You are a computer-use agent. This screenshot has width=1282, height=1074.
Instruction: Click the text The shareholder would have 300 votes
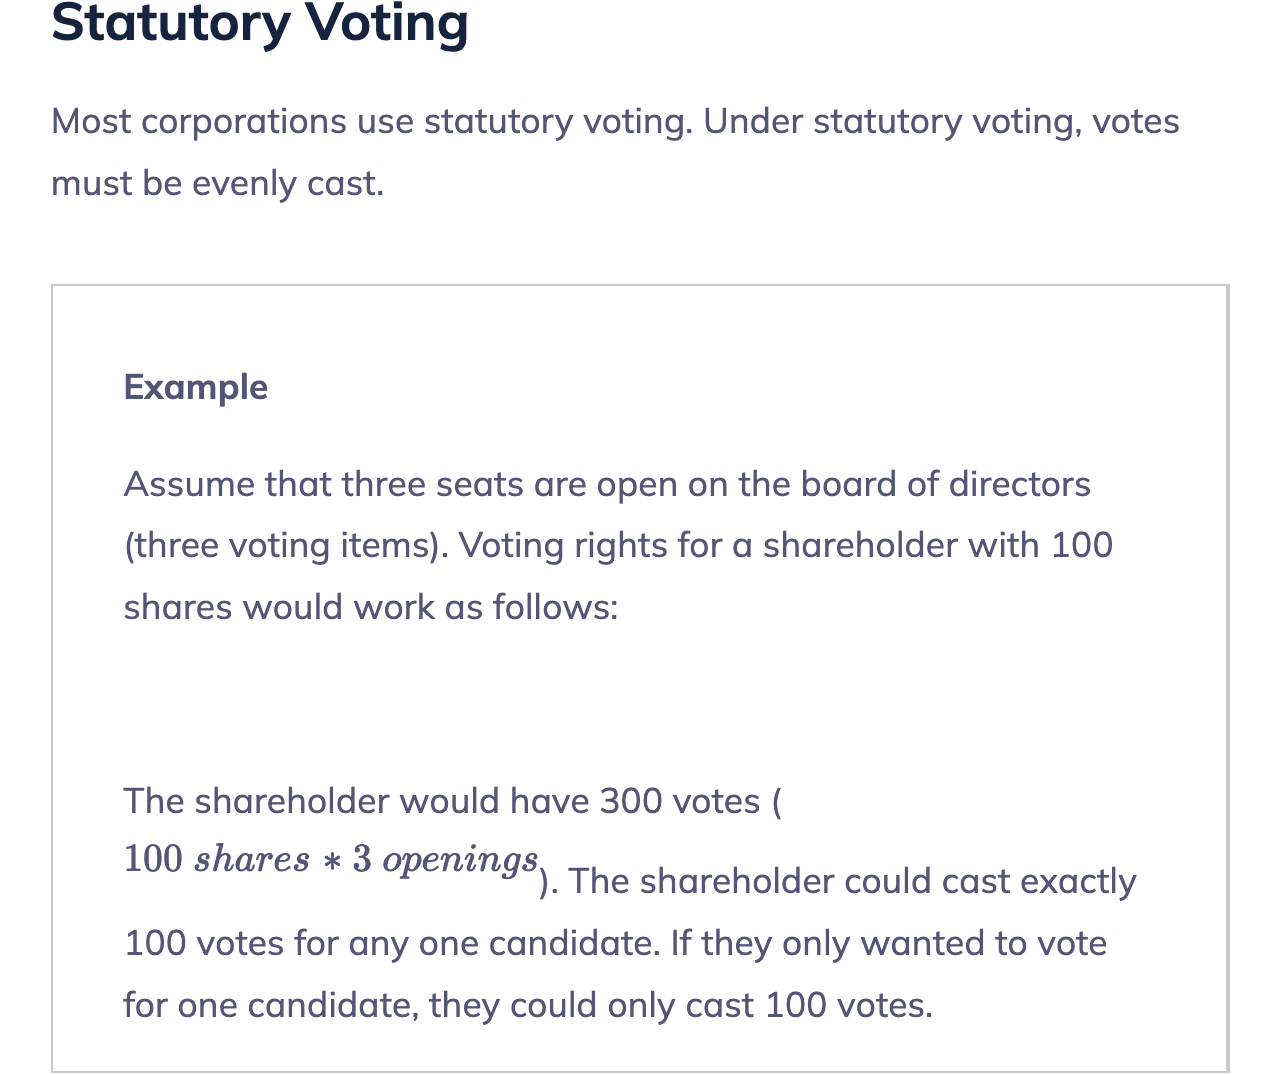coord(442,801)
